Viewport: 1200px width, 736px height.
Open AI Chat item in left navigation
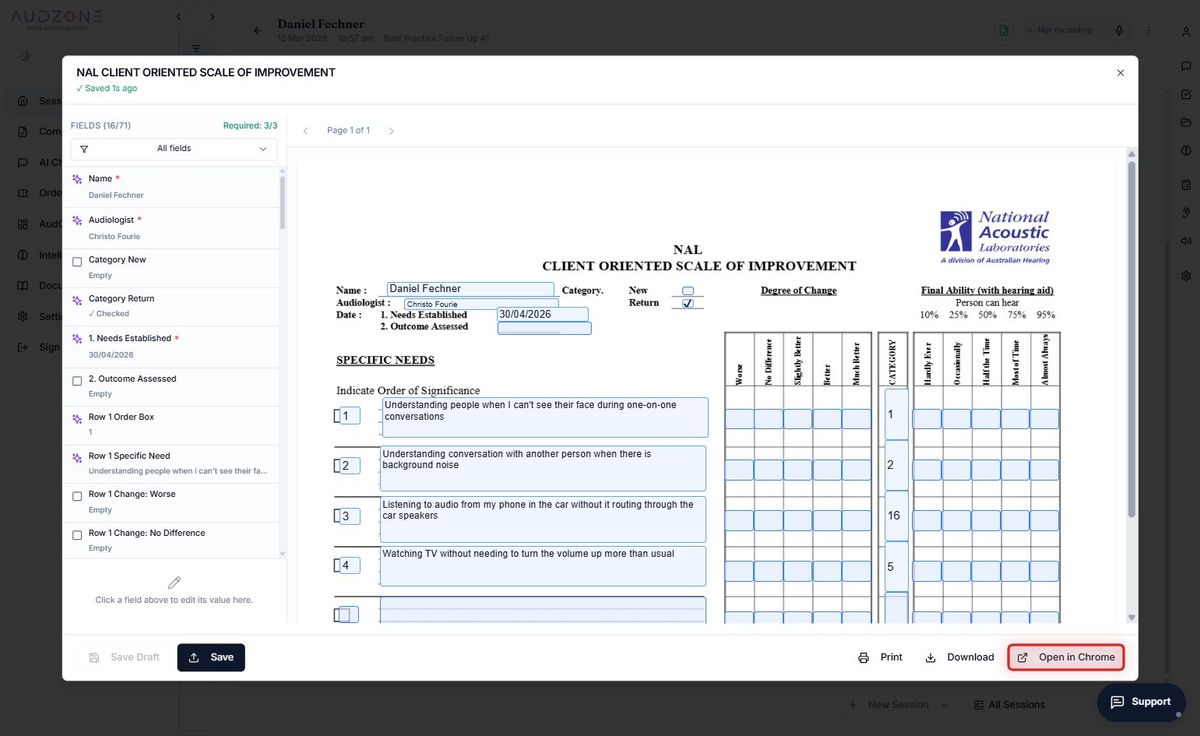coord(38,163)
